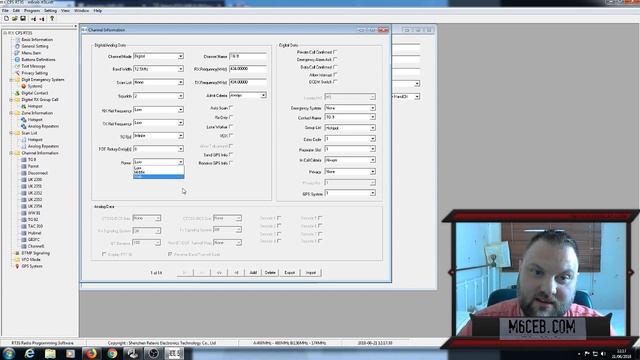Select the TAC 310 channel in tree
Viewport: 640px width, 360px height.
(35, 226)
